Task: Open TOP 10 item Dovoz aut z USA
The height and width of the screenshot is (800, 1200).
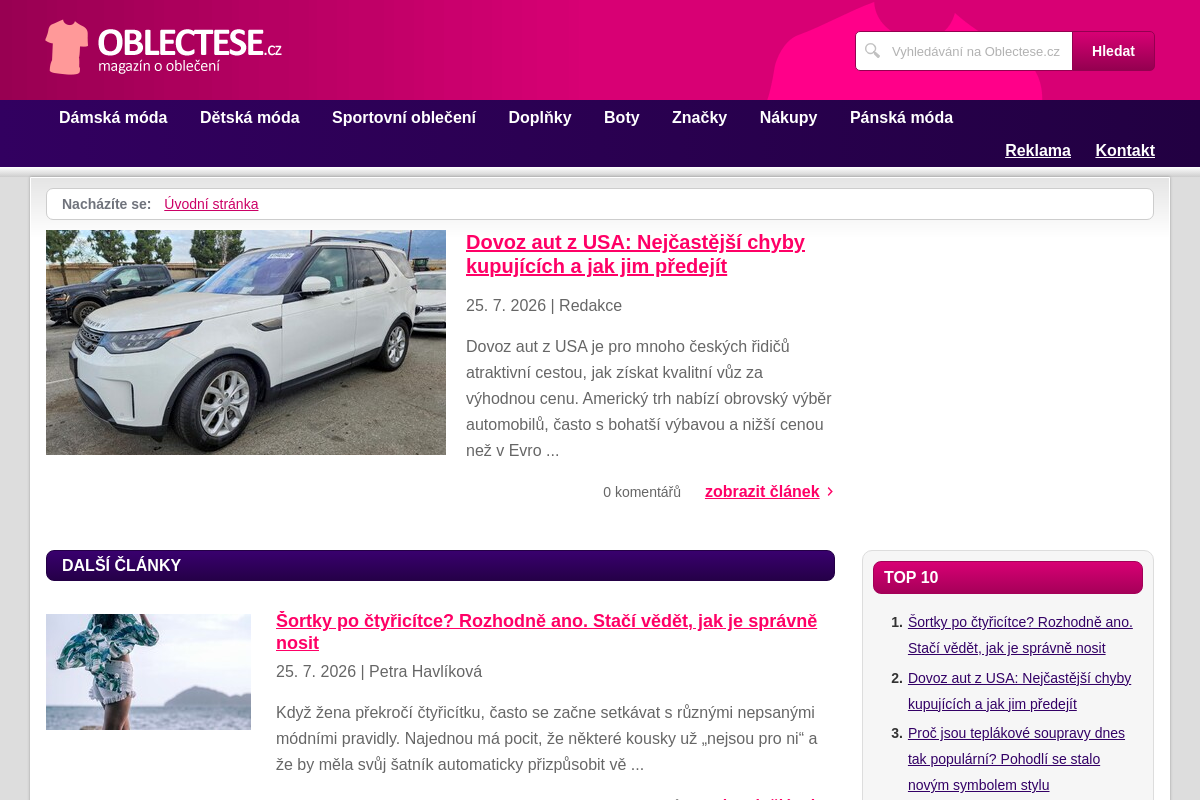Action: [x=1019, y=691]
